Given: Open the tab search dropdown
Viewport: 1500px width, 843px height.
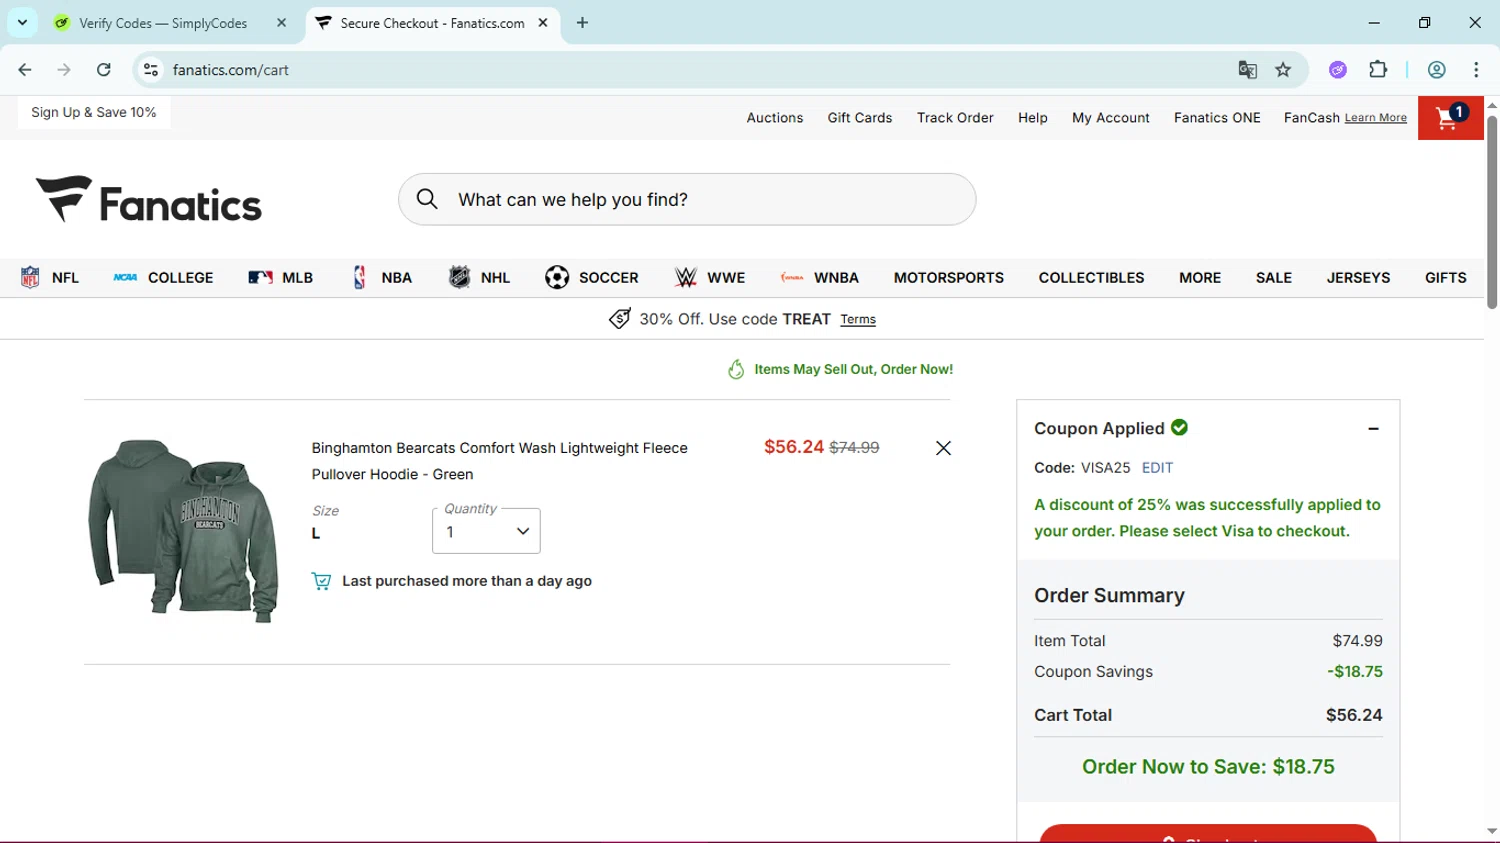Looking at the screenshot, I should point(22,23).
